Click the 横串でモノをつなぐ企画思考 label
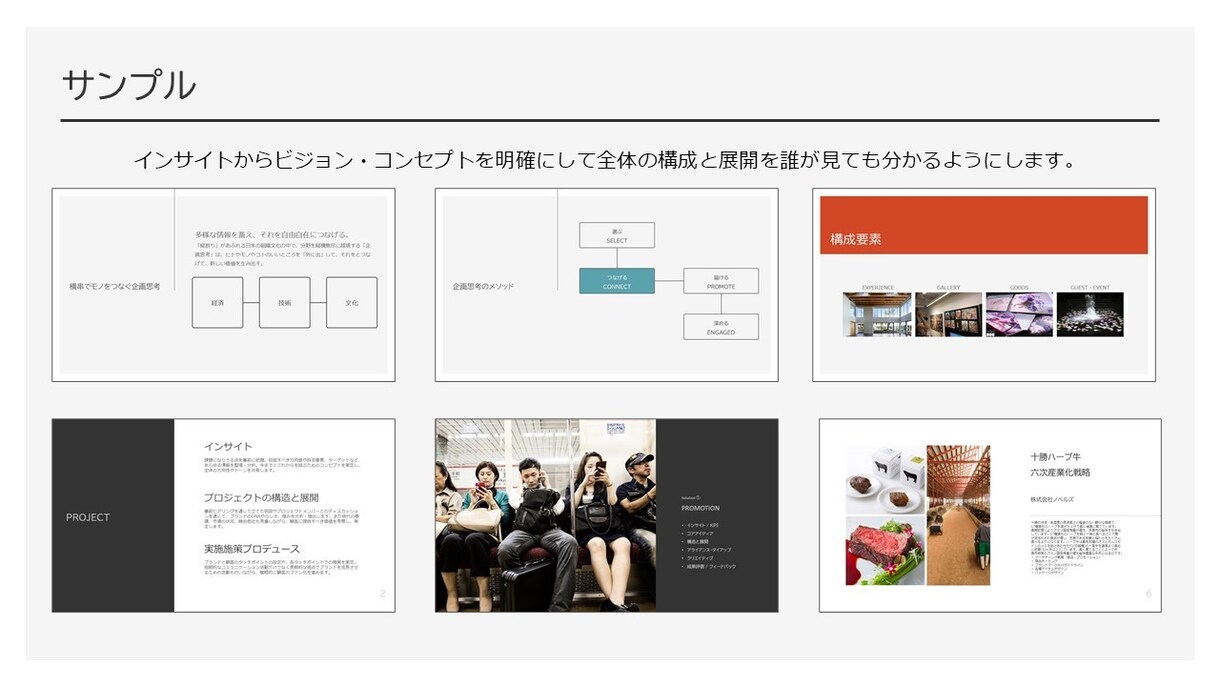This screenshot has height=686, width=1220. [115, 286]
